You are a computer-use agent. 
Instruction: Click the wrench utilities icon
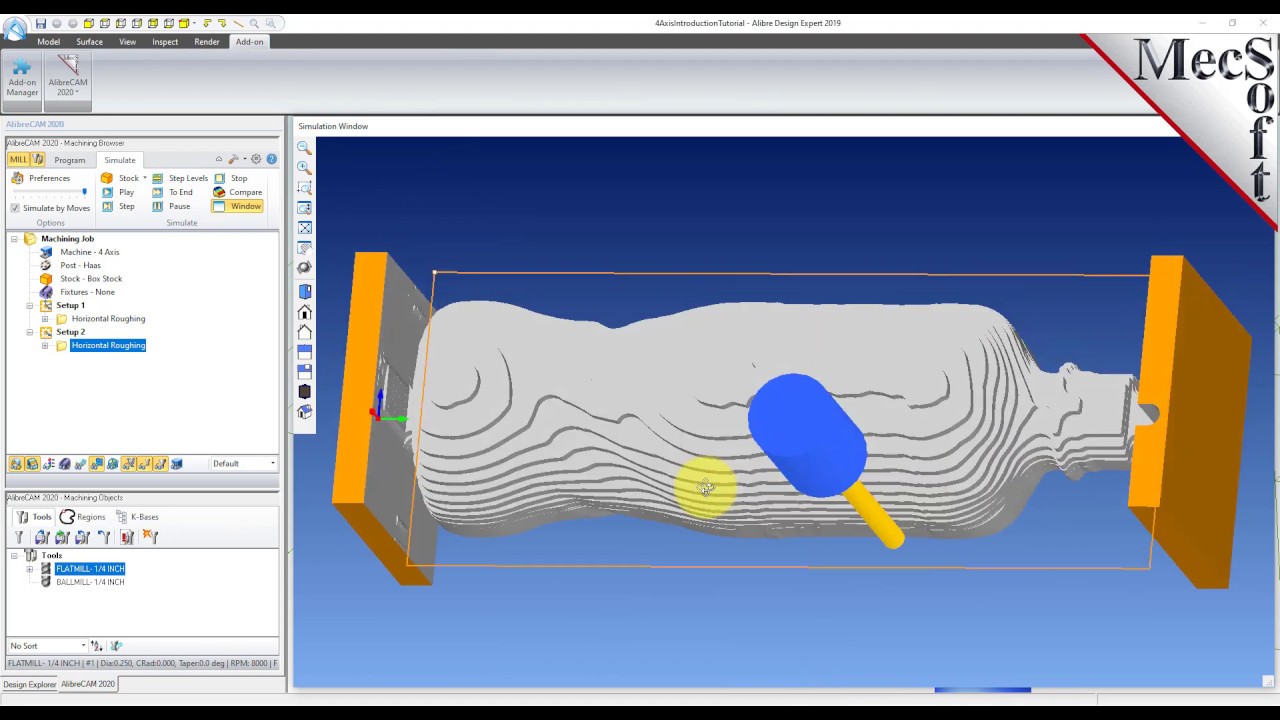tap(233, 159)
